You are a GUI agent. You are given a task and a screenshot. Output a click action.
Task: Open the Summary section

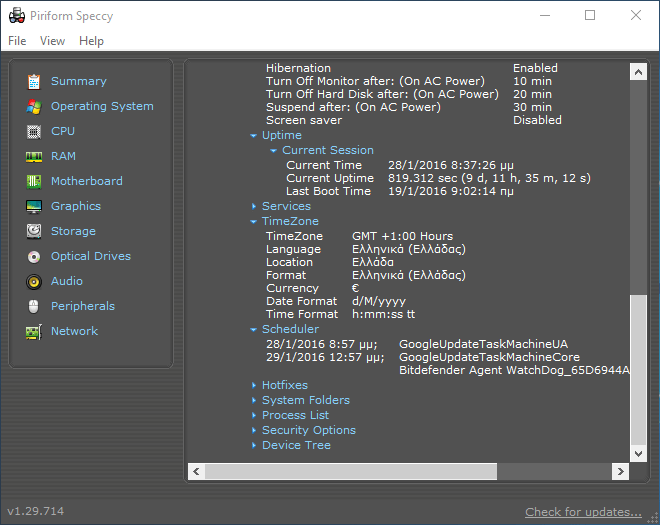coord(79,81)
